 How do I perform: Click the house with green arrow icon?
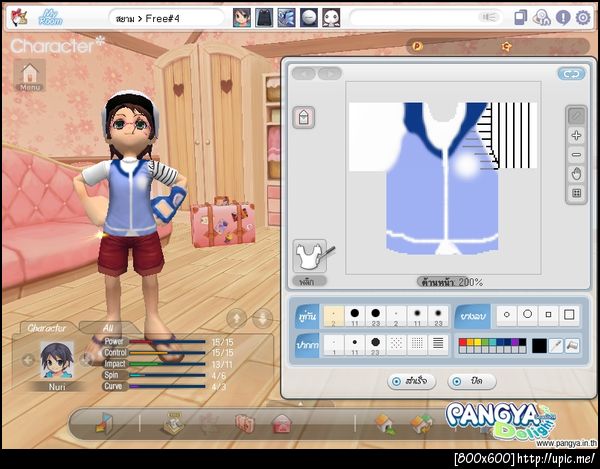tap(385, 424)
